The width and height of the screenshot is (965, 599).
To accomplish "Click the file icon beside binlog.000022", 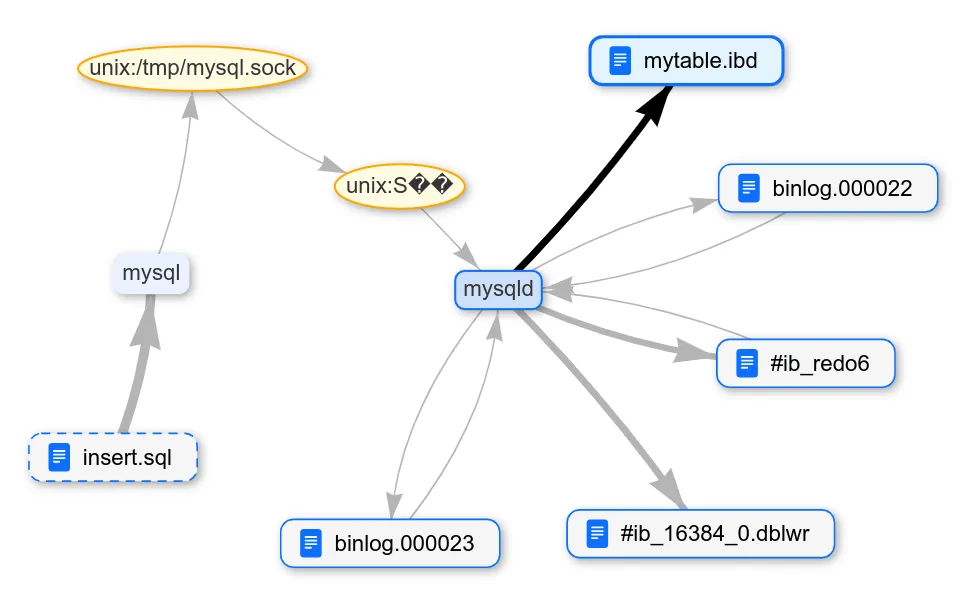I will click(x=749, y=188).
